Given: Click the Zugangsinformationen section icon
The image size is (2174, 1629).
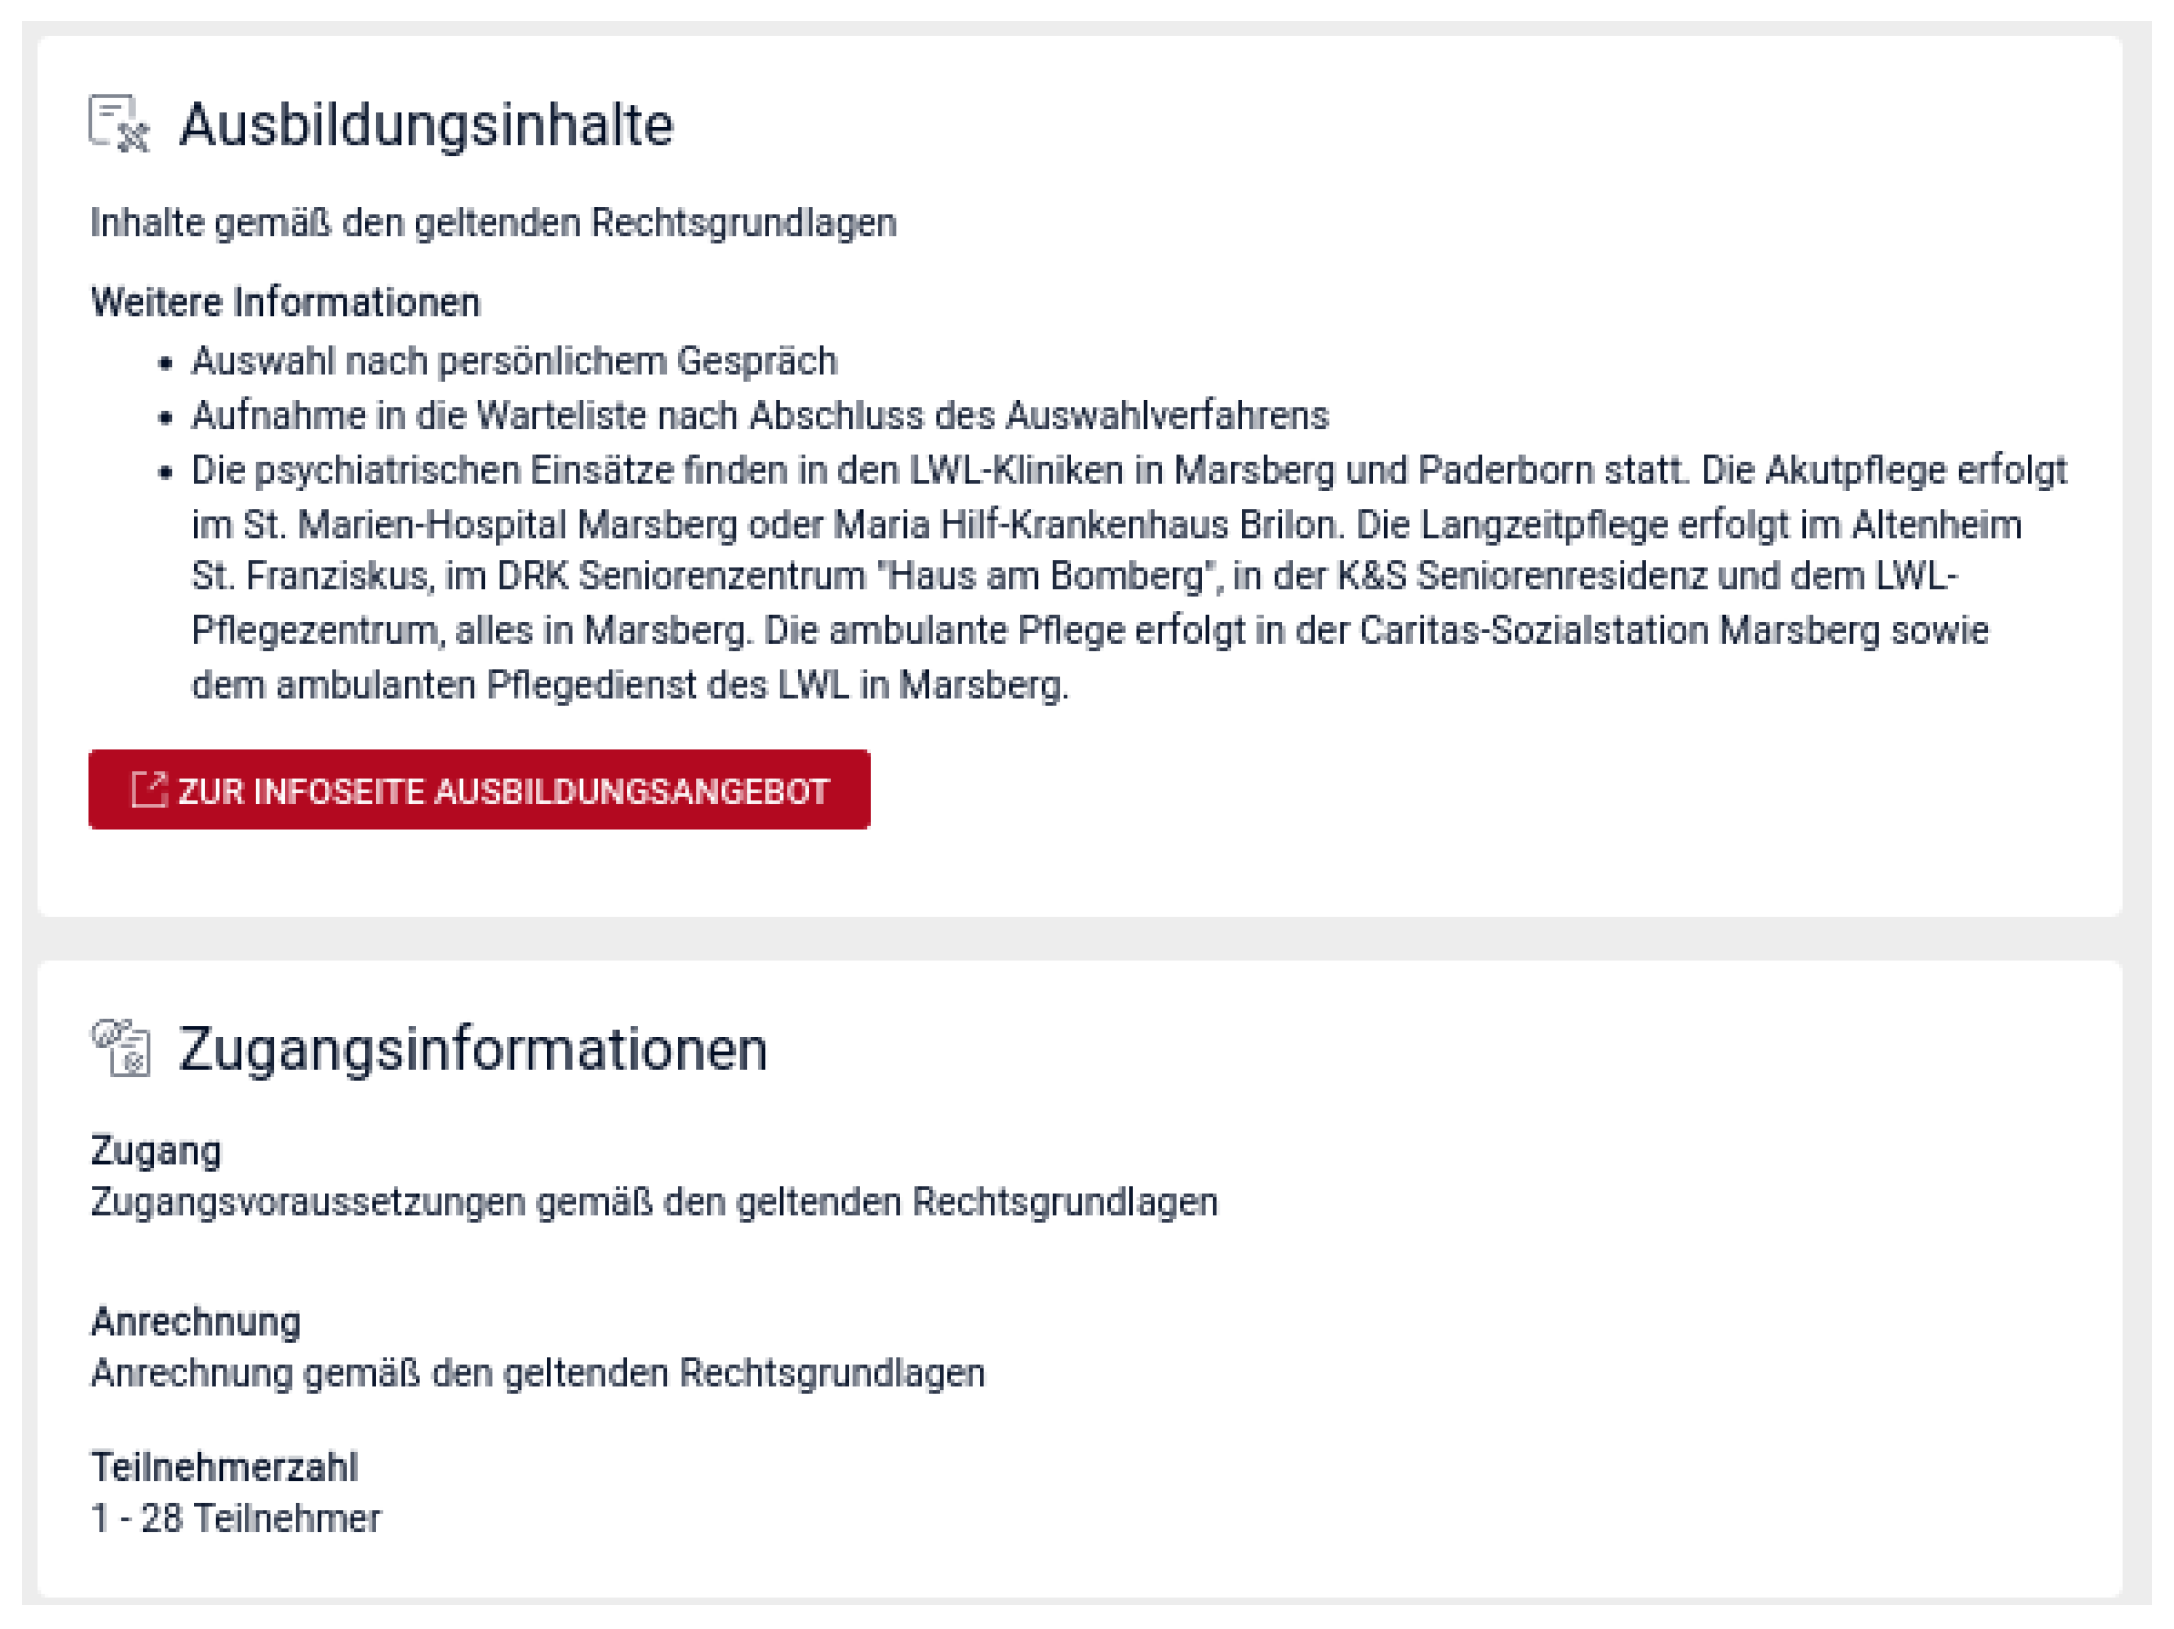Looking at the screenshot, I should point(121,1047).
